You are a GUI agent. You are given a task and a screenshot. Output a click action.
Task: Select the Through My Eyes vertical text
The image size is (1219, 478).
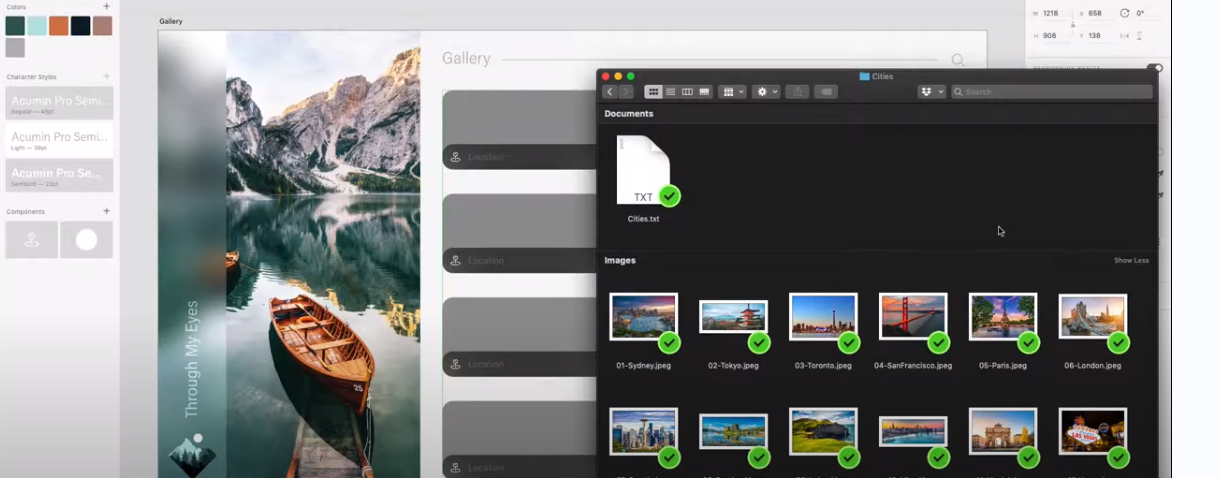click(x=192, y=359)
